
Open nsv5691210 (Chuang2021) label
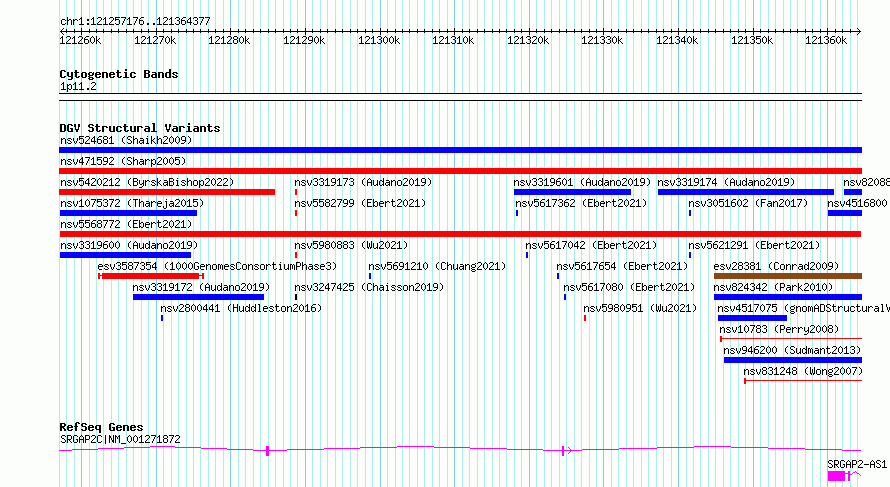(x=437, y=266)
